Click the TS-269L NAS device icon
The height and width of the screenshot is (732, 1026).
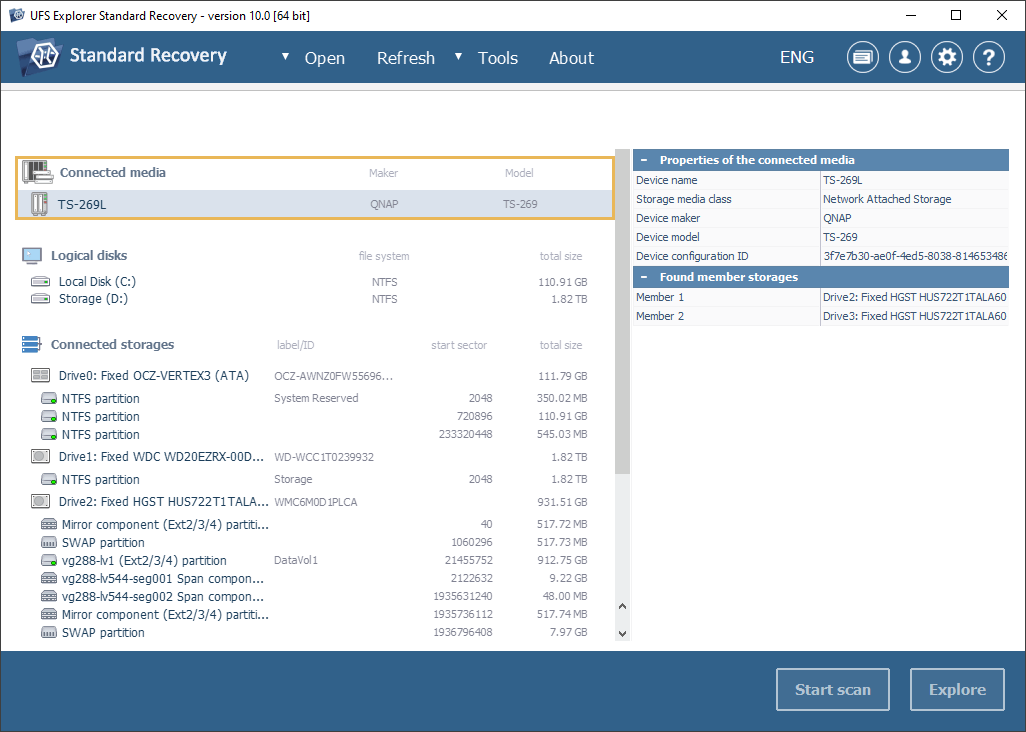pyautogui.click(x=39, y=204)
